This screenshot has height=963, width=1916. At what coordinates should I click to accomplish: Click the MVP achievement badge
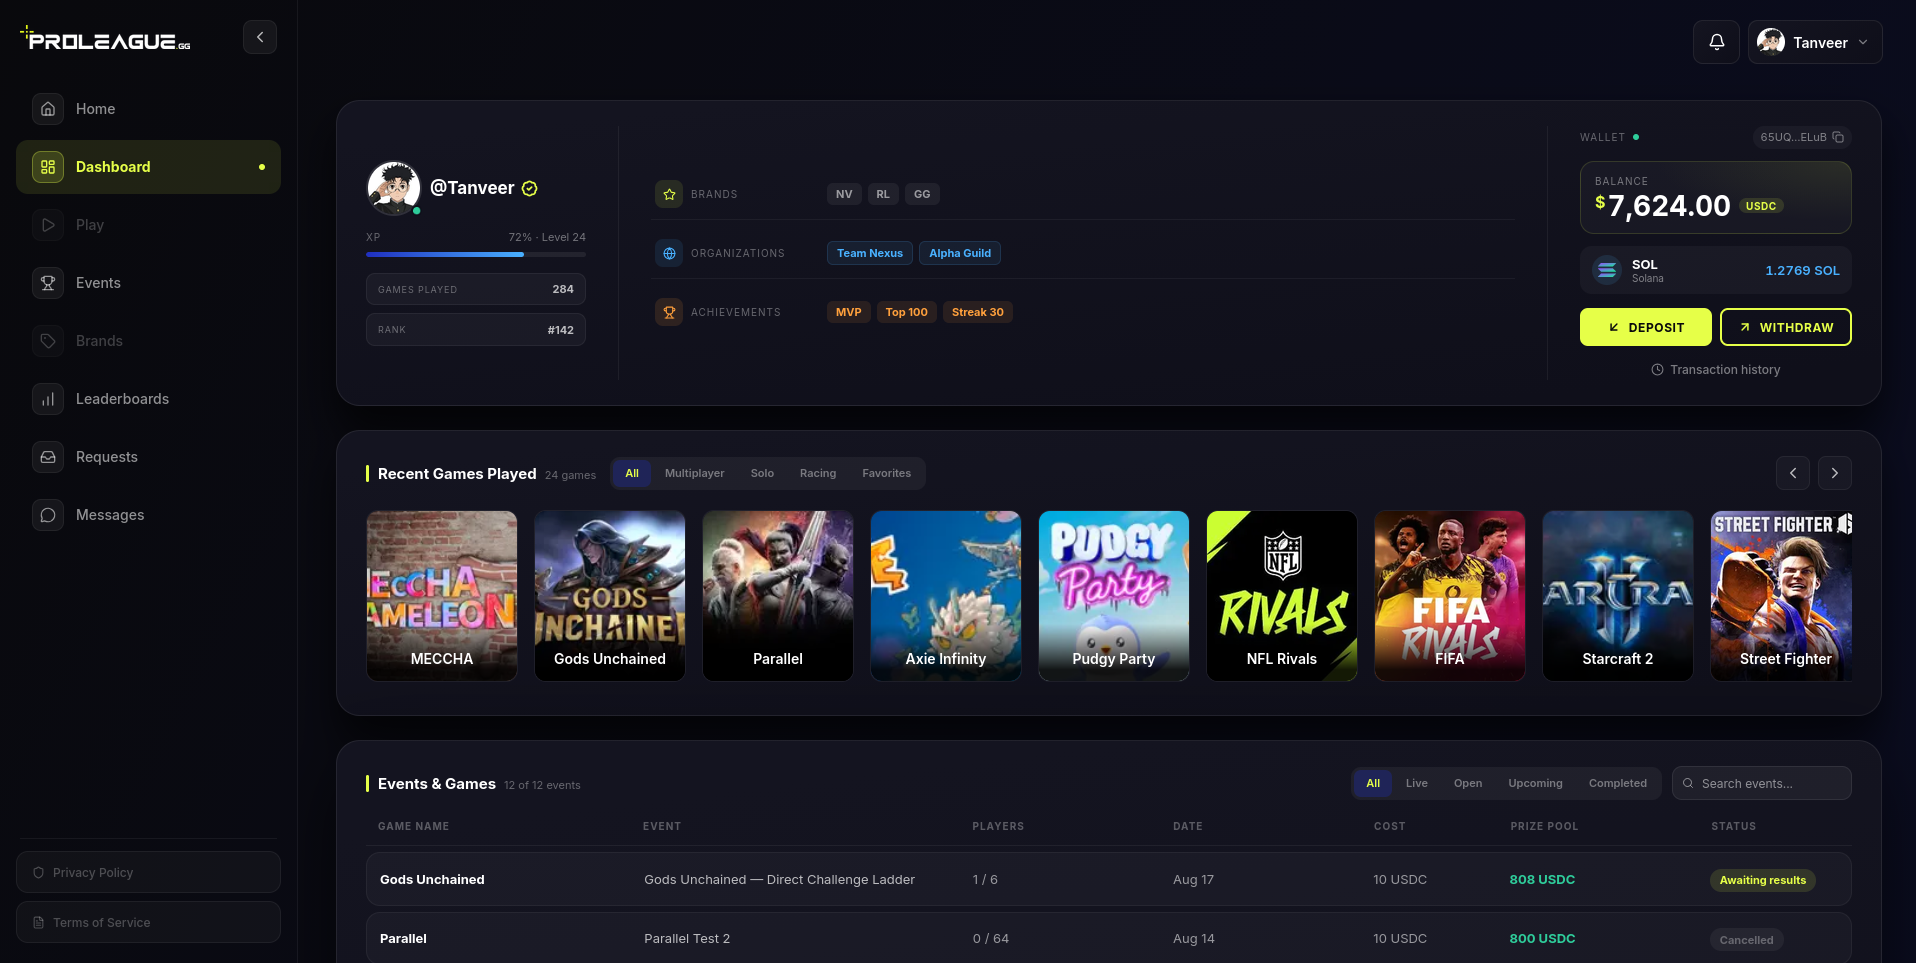[x=849, y=312]
